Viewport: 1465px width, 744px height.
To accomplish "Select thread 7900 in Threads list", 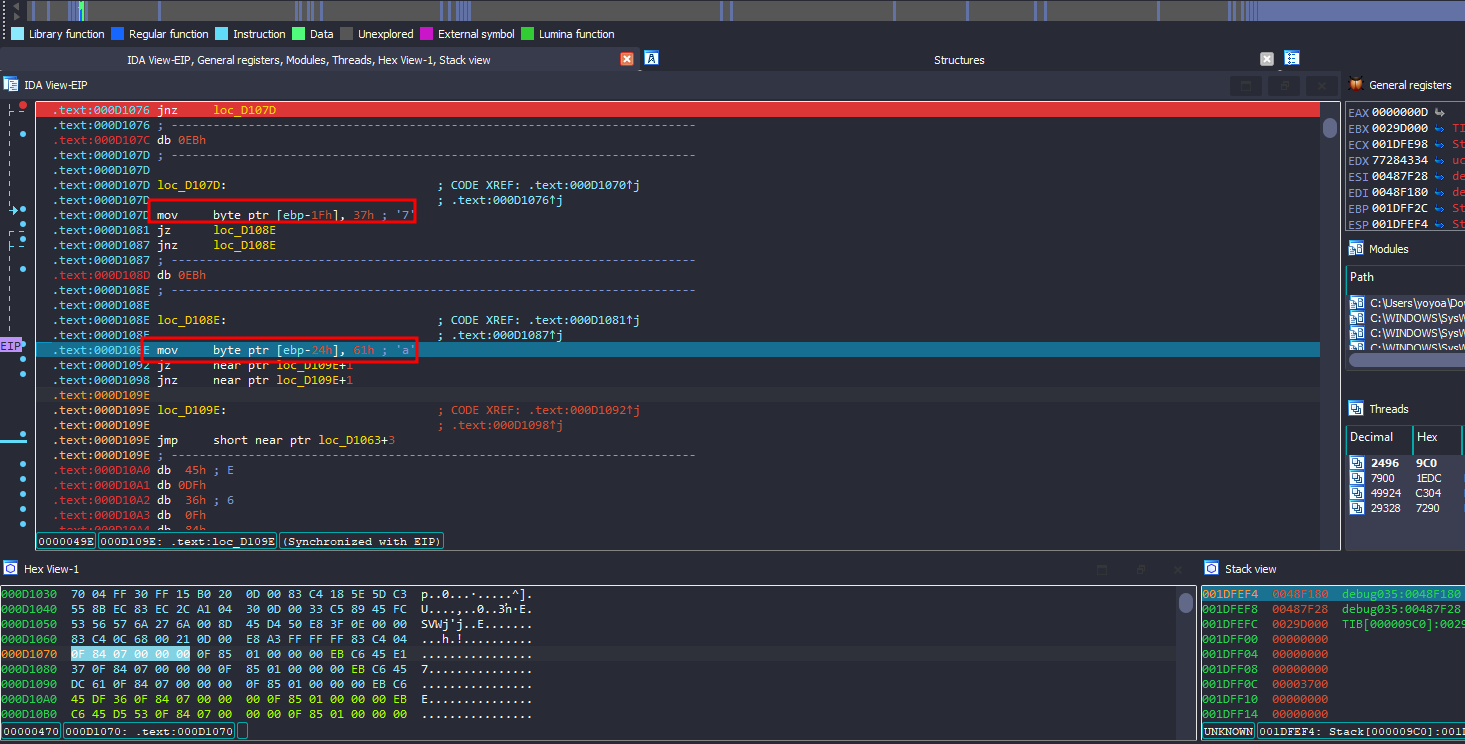I will (1383, 478).
